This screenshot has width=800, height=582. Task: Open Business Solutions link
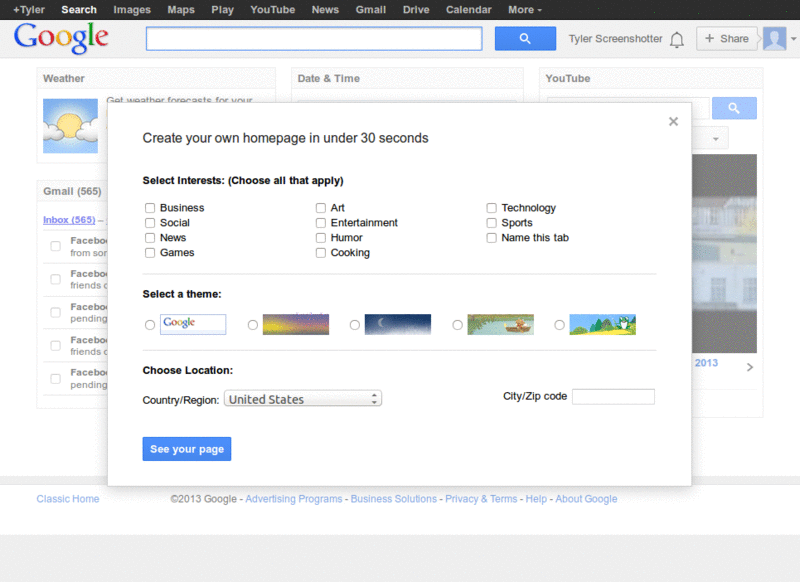(x=394, y=499)
